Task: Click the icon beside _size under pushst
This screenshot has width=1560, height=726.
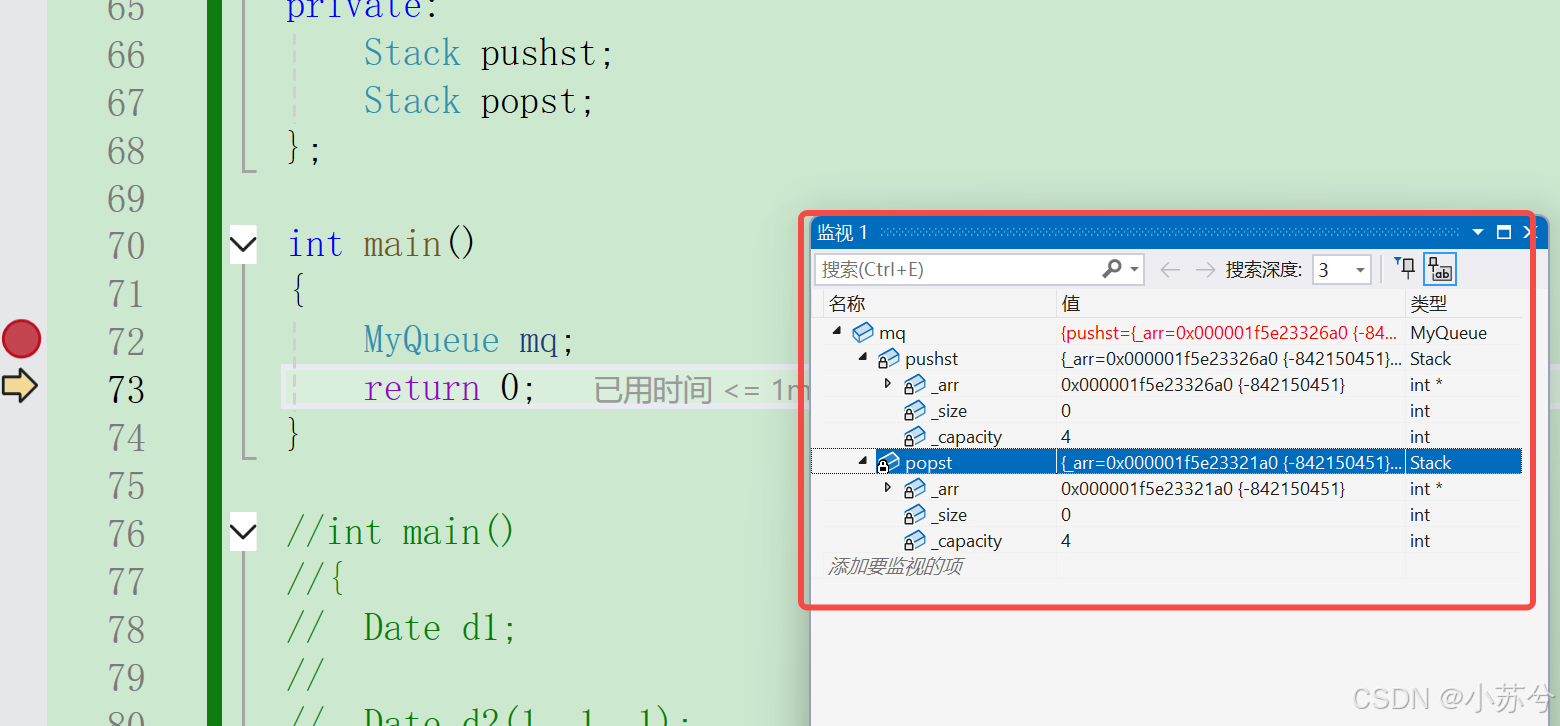Action: pos(914,411)
